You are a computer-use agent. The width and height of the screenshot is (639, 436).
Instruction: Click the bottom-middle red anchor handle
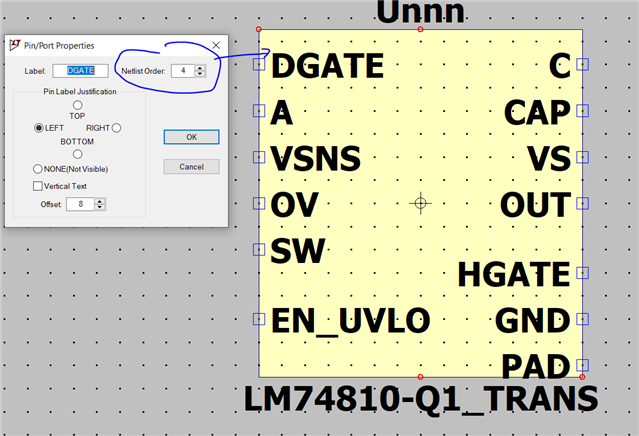(x=421, y=377)
